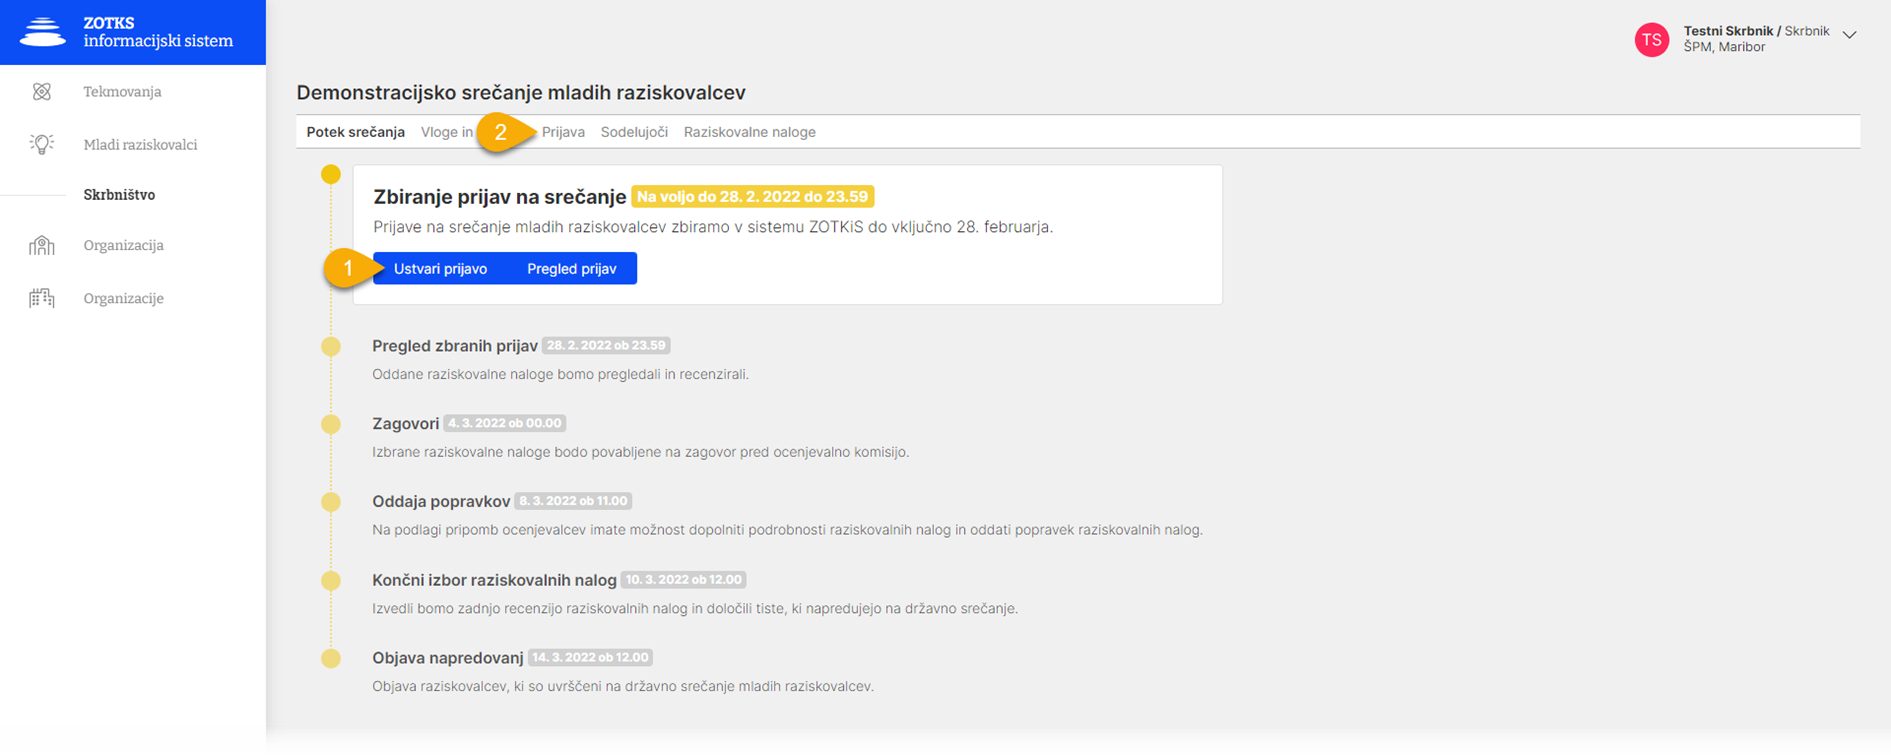Click the Objava napredovanj timeline dot
Viewport: 1891px width, 755px height.
click(x=331, y=658)
